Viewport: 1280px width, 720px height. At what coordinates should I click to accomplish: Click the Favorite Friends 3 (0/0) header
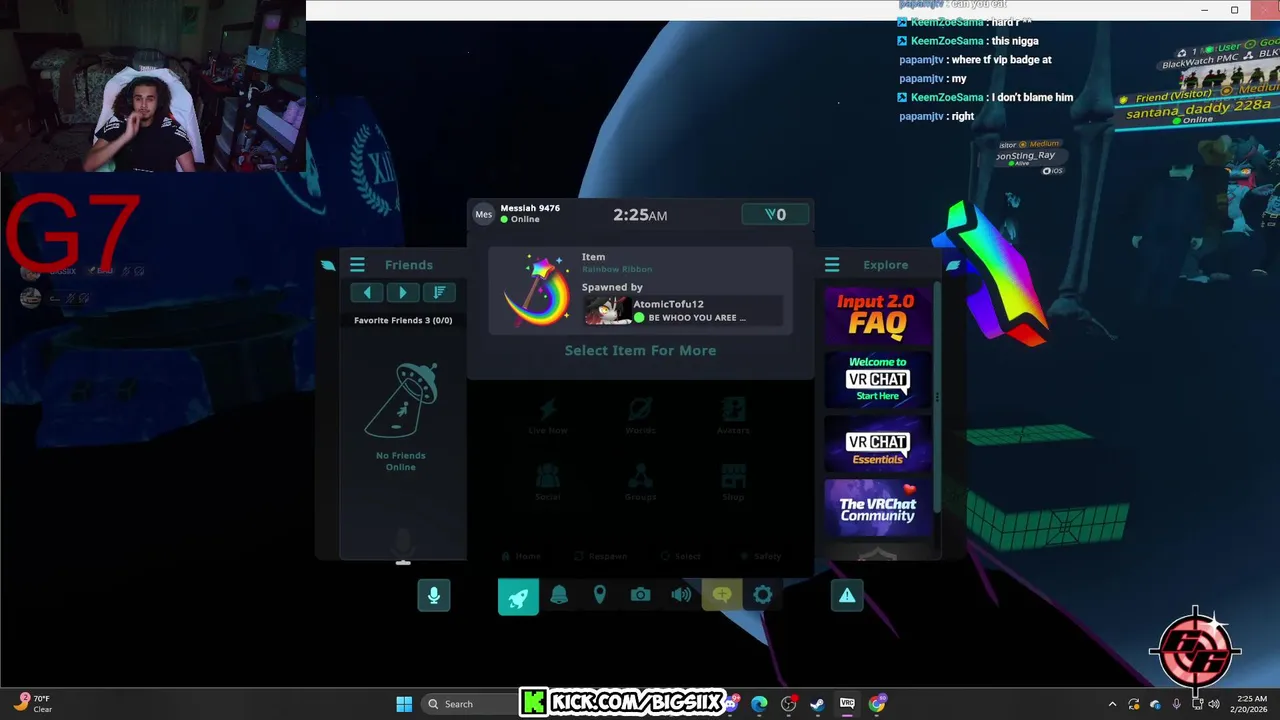click(x=403, y=320)
